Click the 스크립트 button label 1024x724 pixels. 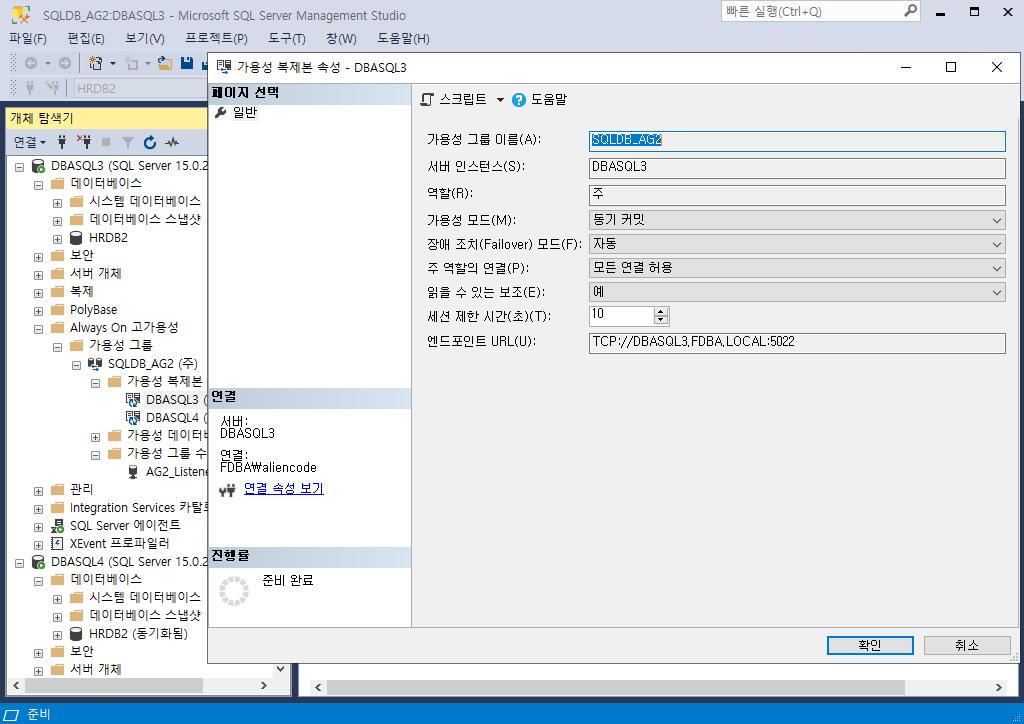[463, 99]
